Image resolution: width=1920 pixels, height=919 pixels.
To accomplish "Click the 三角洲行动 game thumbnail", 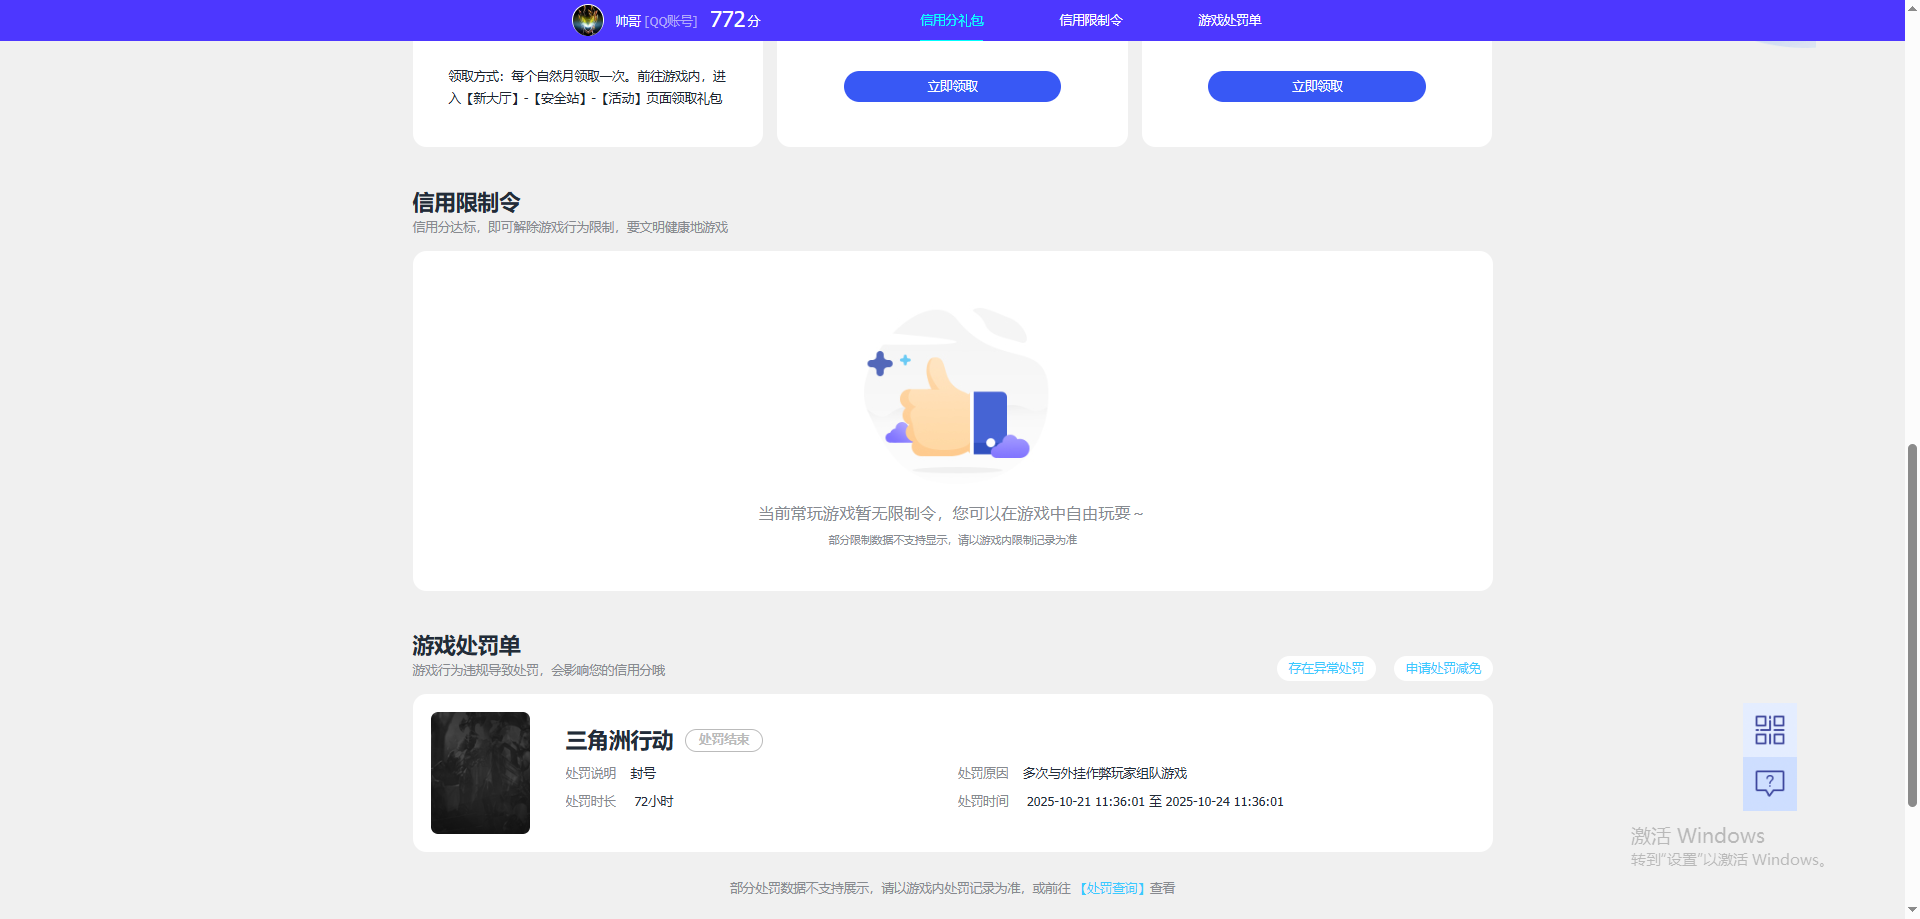I will (x=480, y=773).
